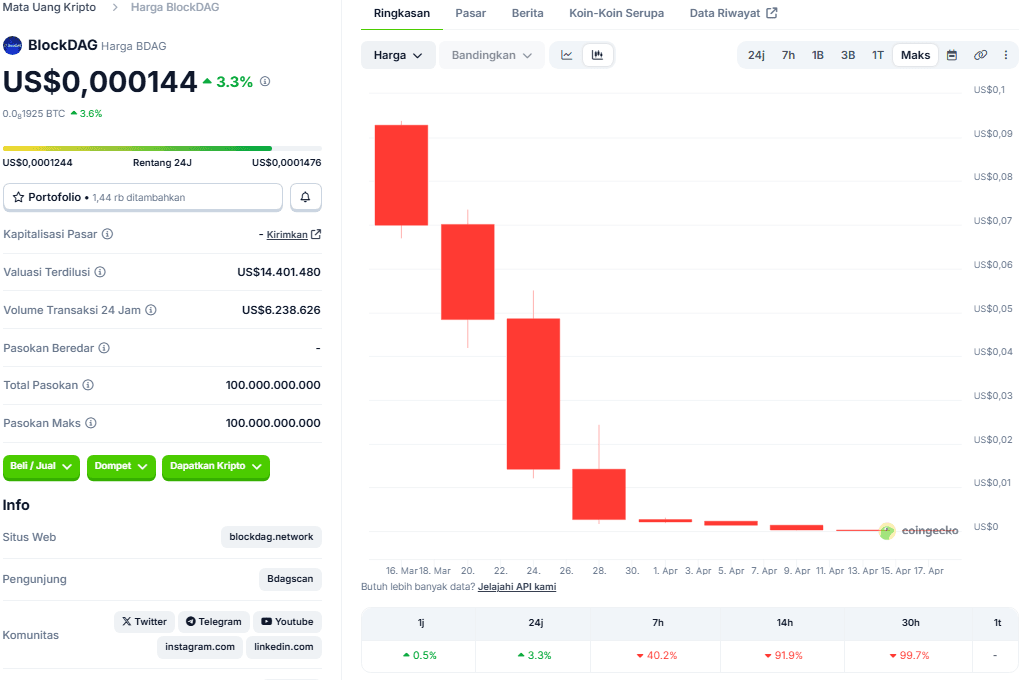This screenshot has height=680, width=1033.
Task: Select the candlestick chart view icon
Action: (597, 55)
